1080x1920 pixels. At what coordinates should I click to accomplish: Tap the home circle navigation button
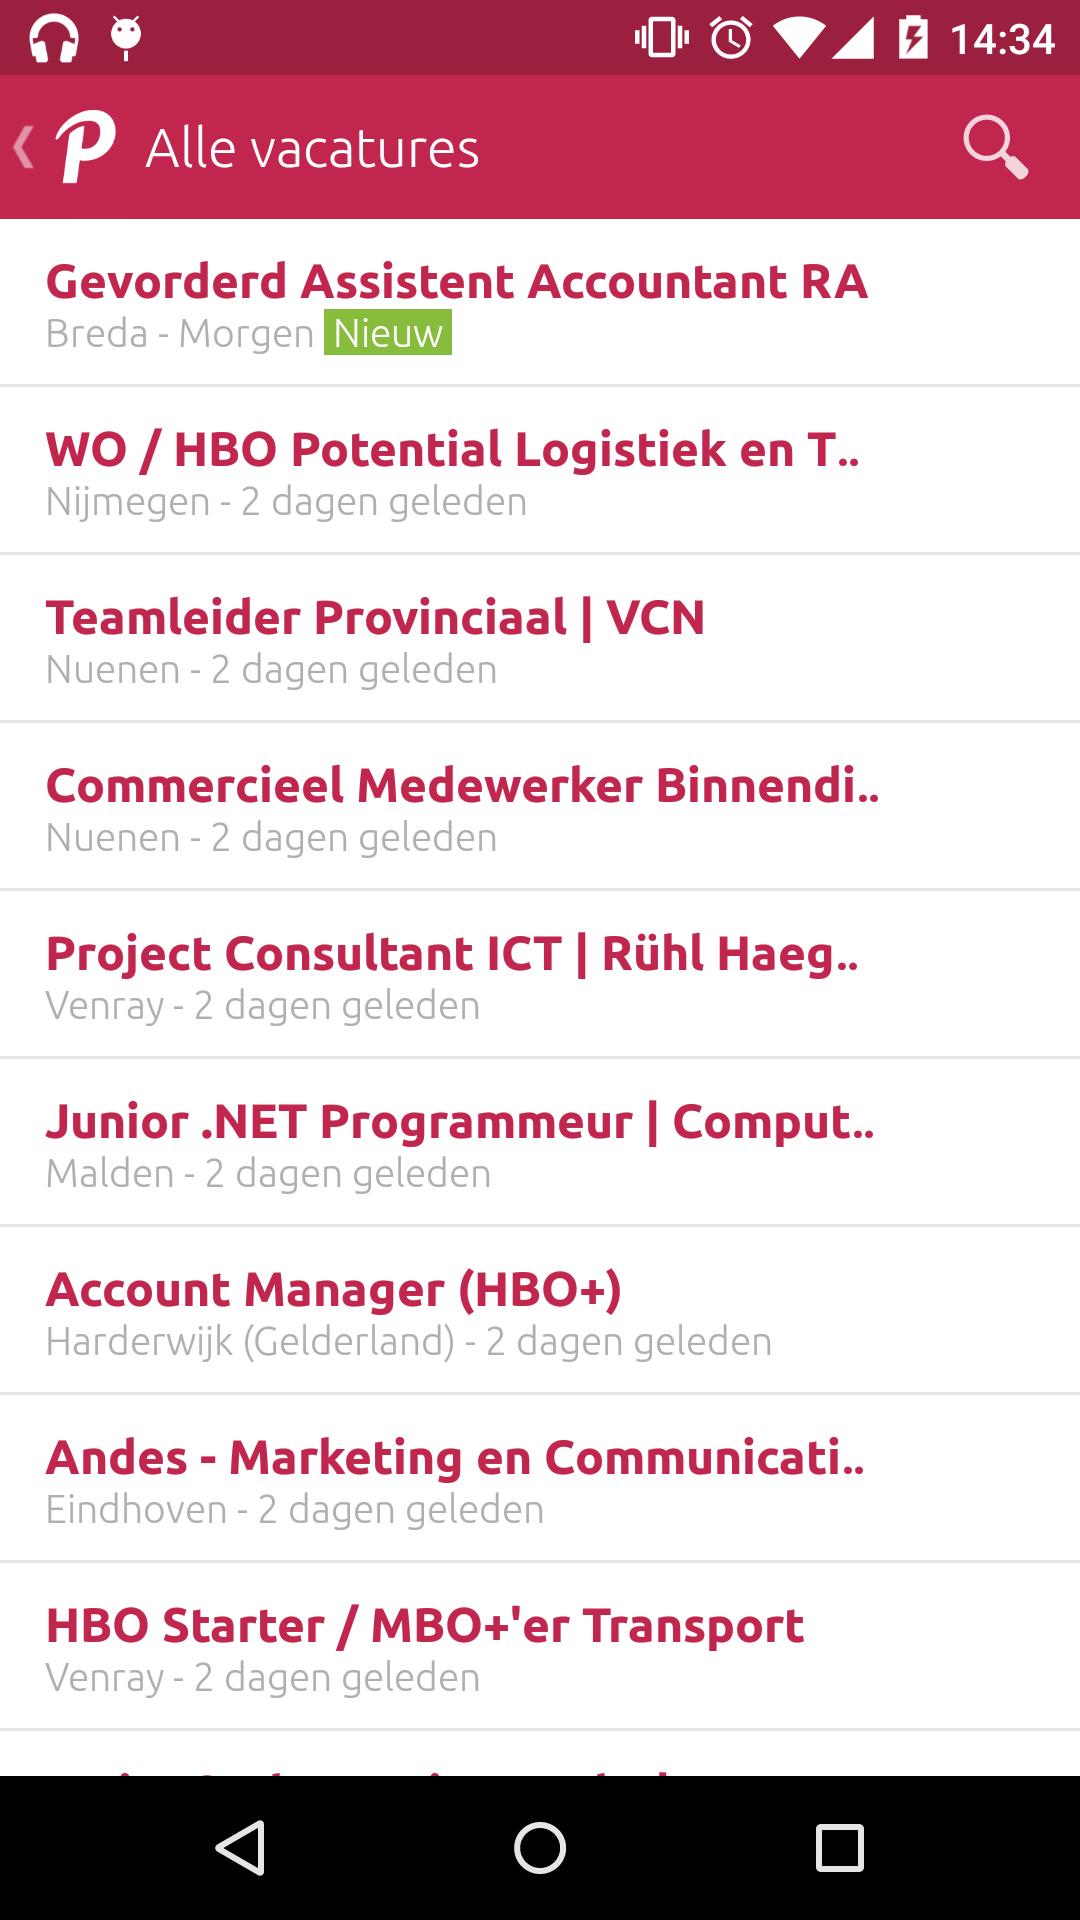click(537, 1848)
